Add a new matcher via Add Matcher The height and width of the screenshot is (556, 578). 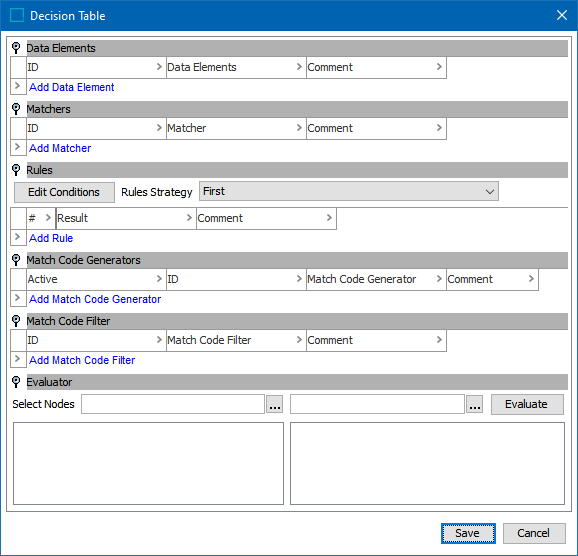tap(60, 148)
